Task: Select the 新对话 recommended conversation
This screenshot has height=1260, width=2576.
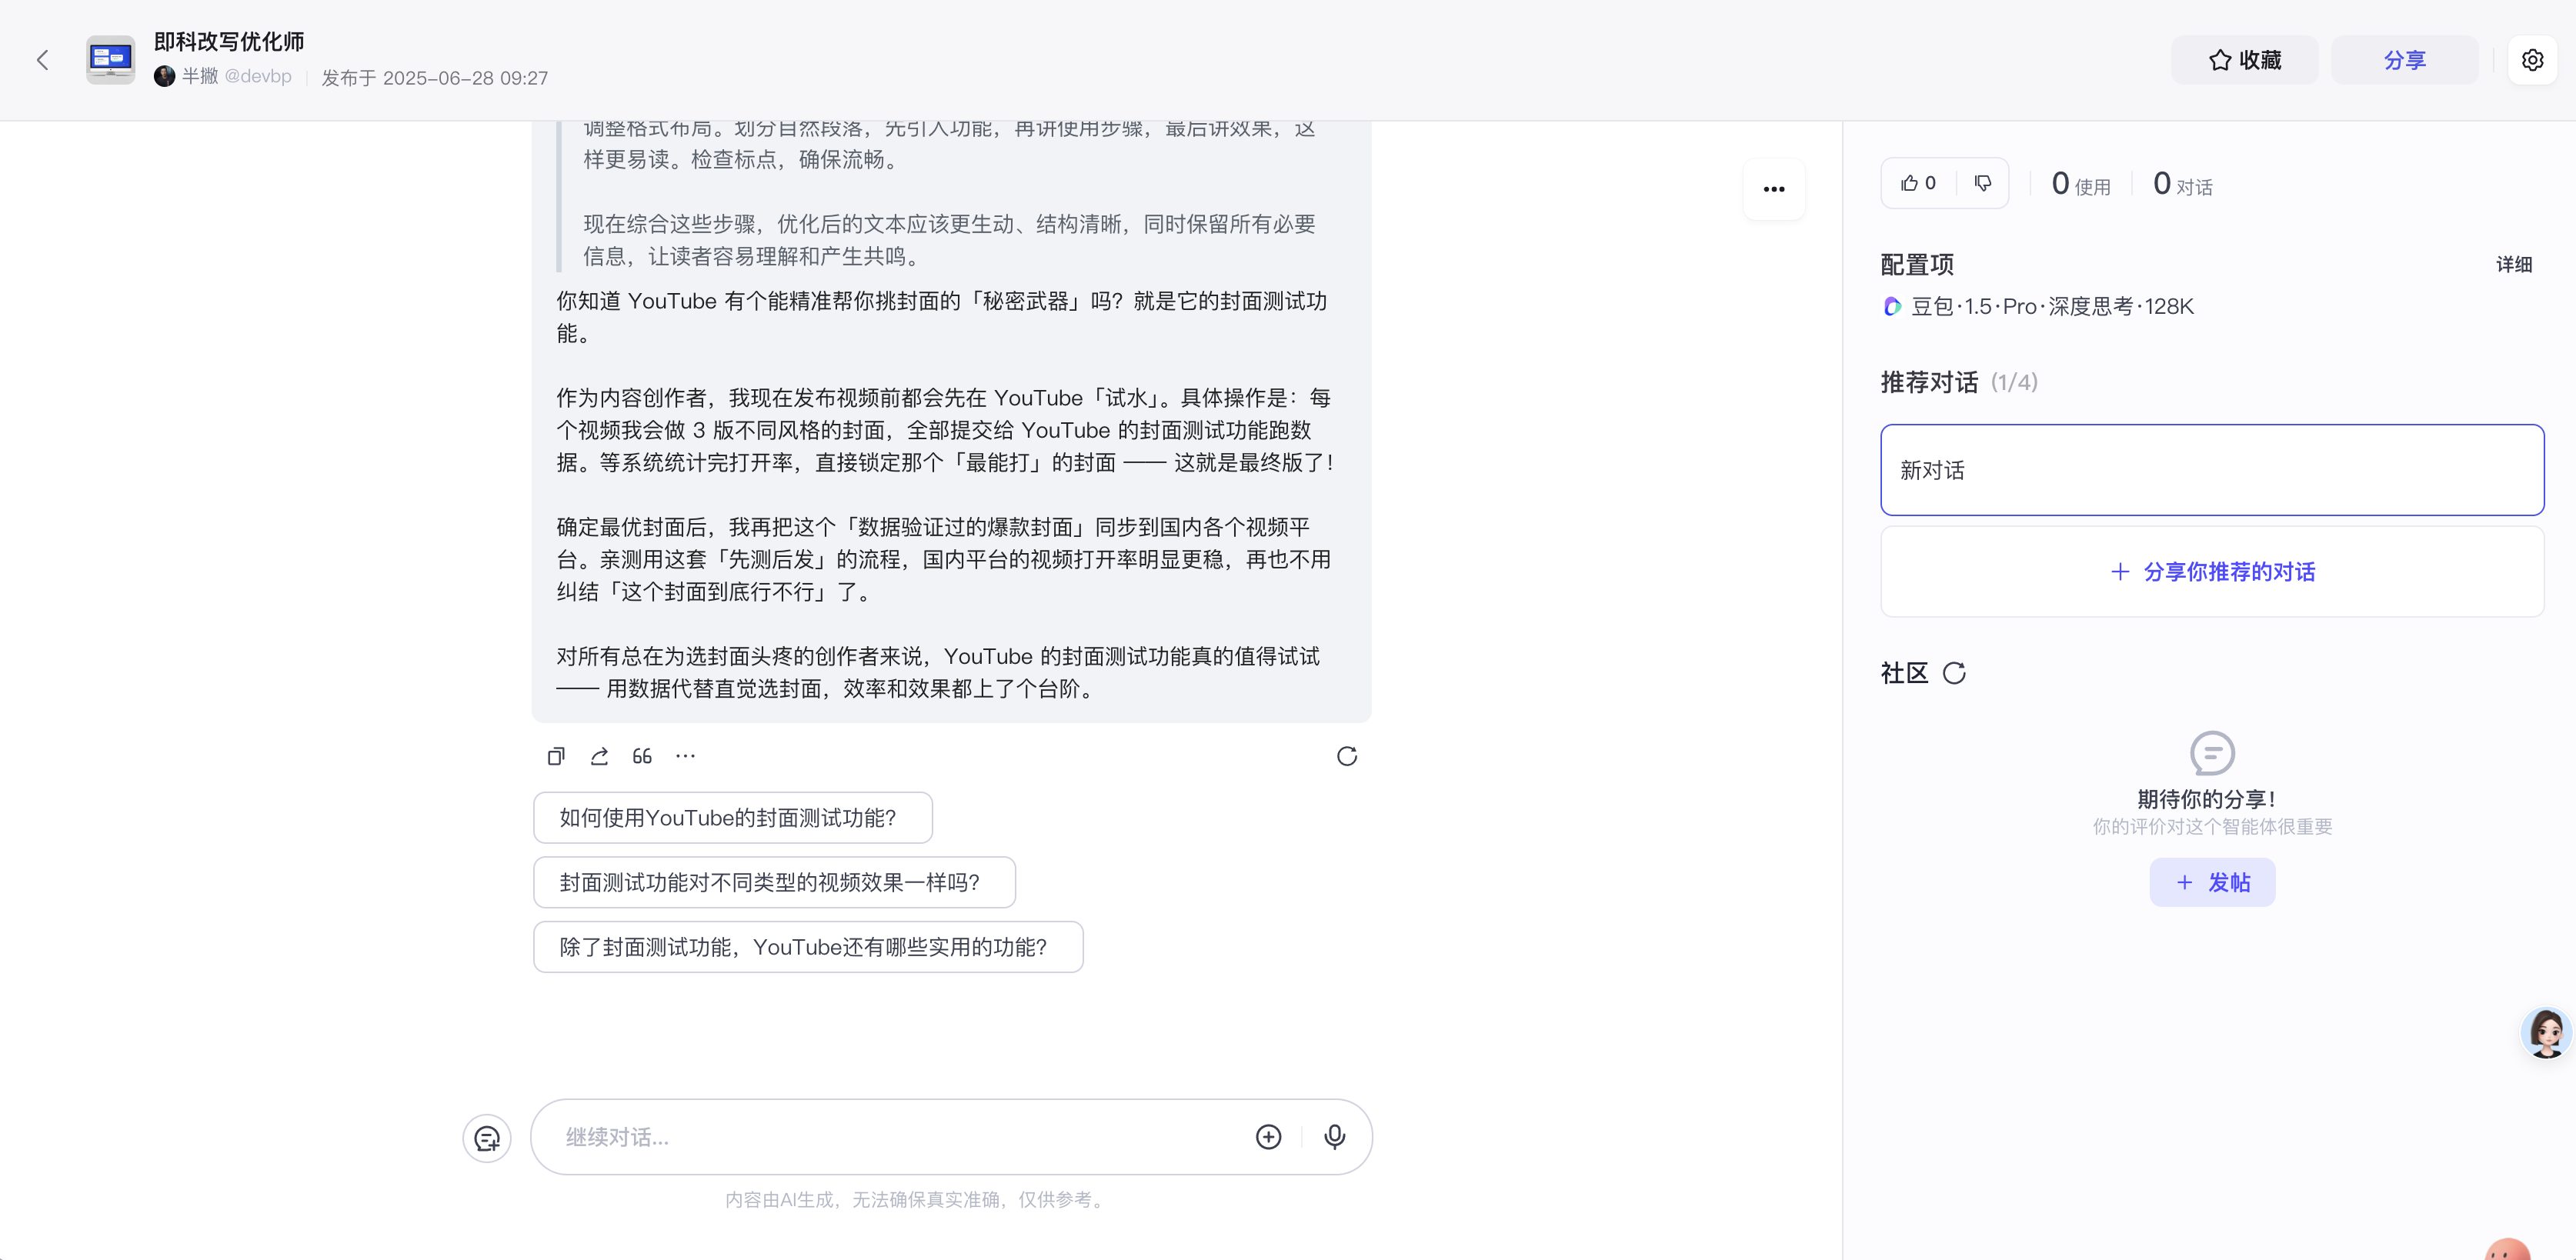Action: (x=2211, y=470)
